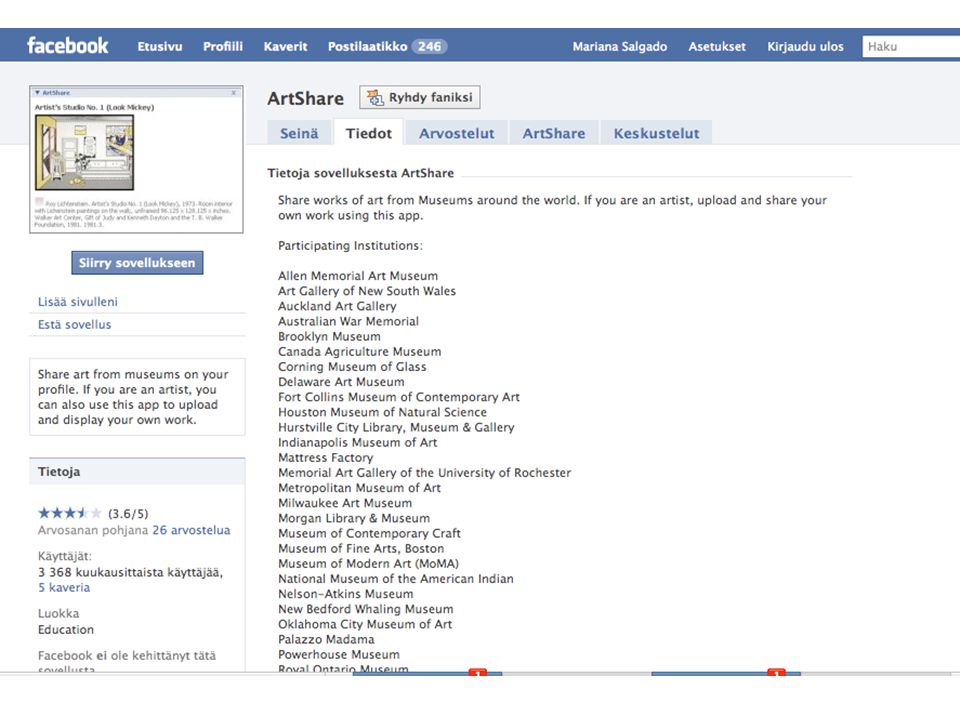The image size is (960, 720).
Task: Select 'Memorial Art Gallery of the University of Rochester'
Action: pyautogui.click(x=424, y=473)
